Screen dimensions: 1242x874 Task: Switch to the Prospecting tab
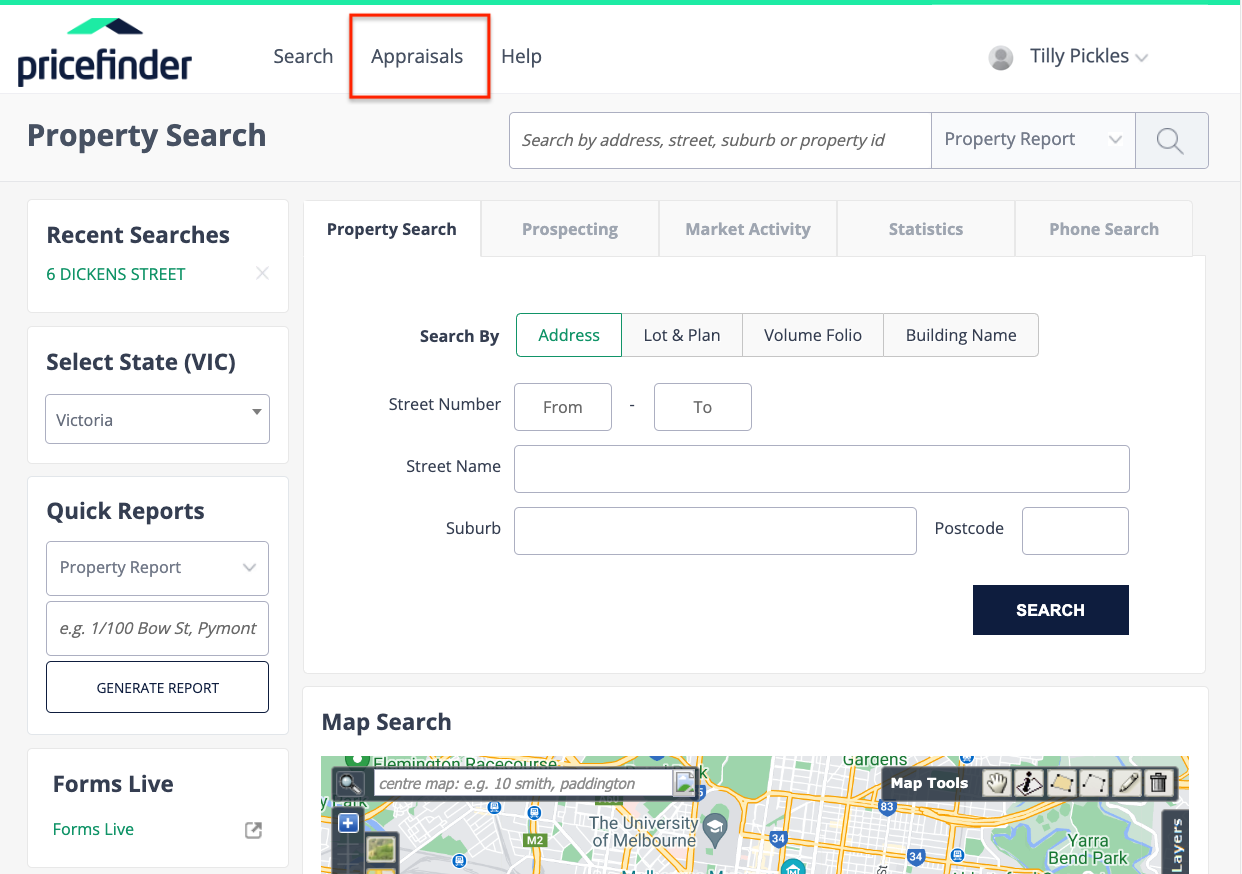pyautogui.click(x=569, y=229)
